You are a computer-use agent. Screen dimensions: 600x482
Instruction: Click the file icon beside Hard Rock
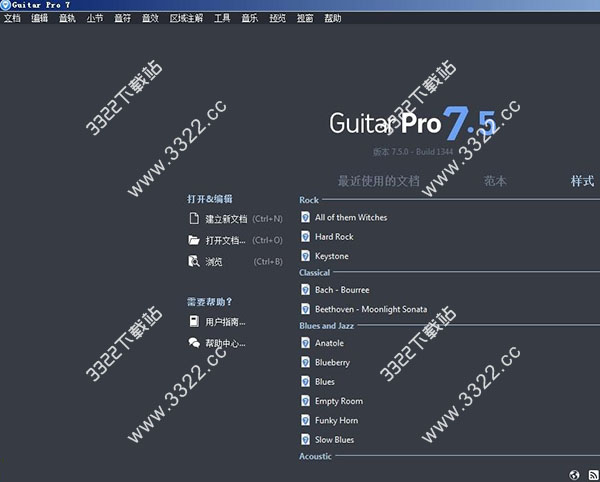click(305, 236)
